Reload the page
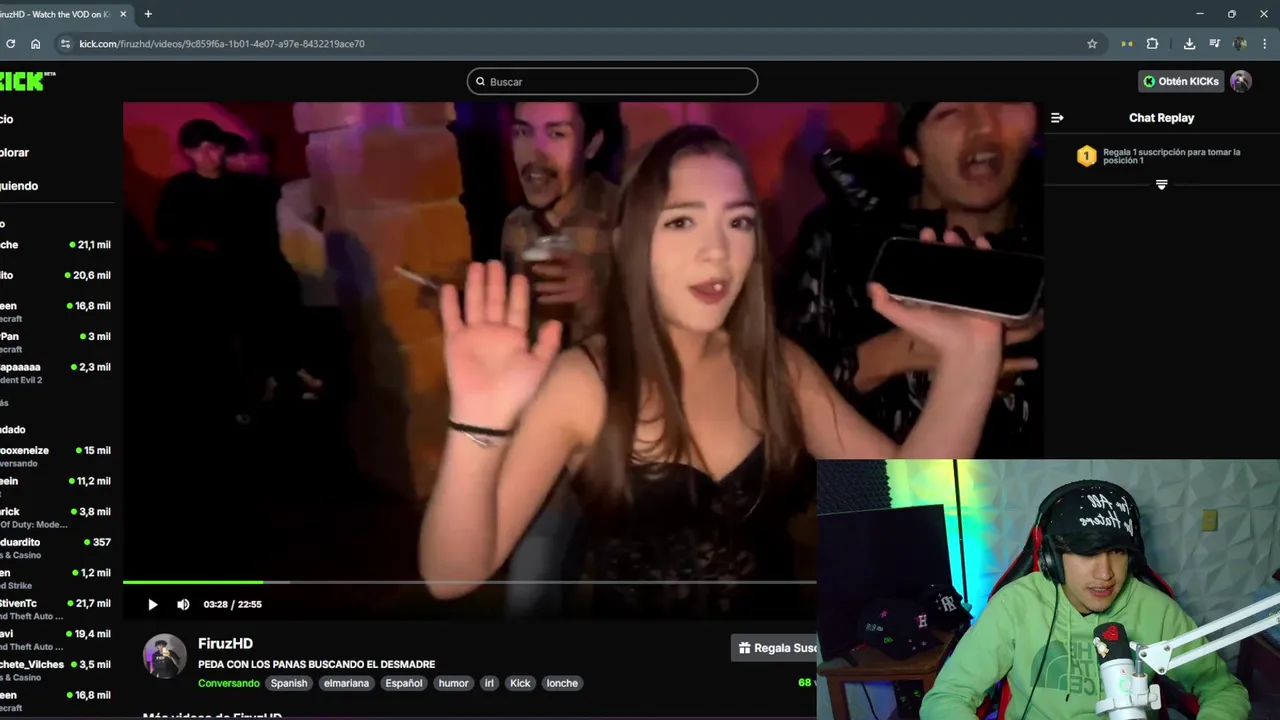The height and width of the screenshot is (720, 1280). [10, 44]
